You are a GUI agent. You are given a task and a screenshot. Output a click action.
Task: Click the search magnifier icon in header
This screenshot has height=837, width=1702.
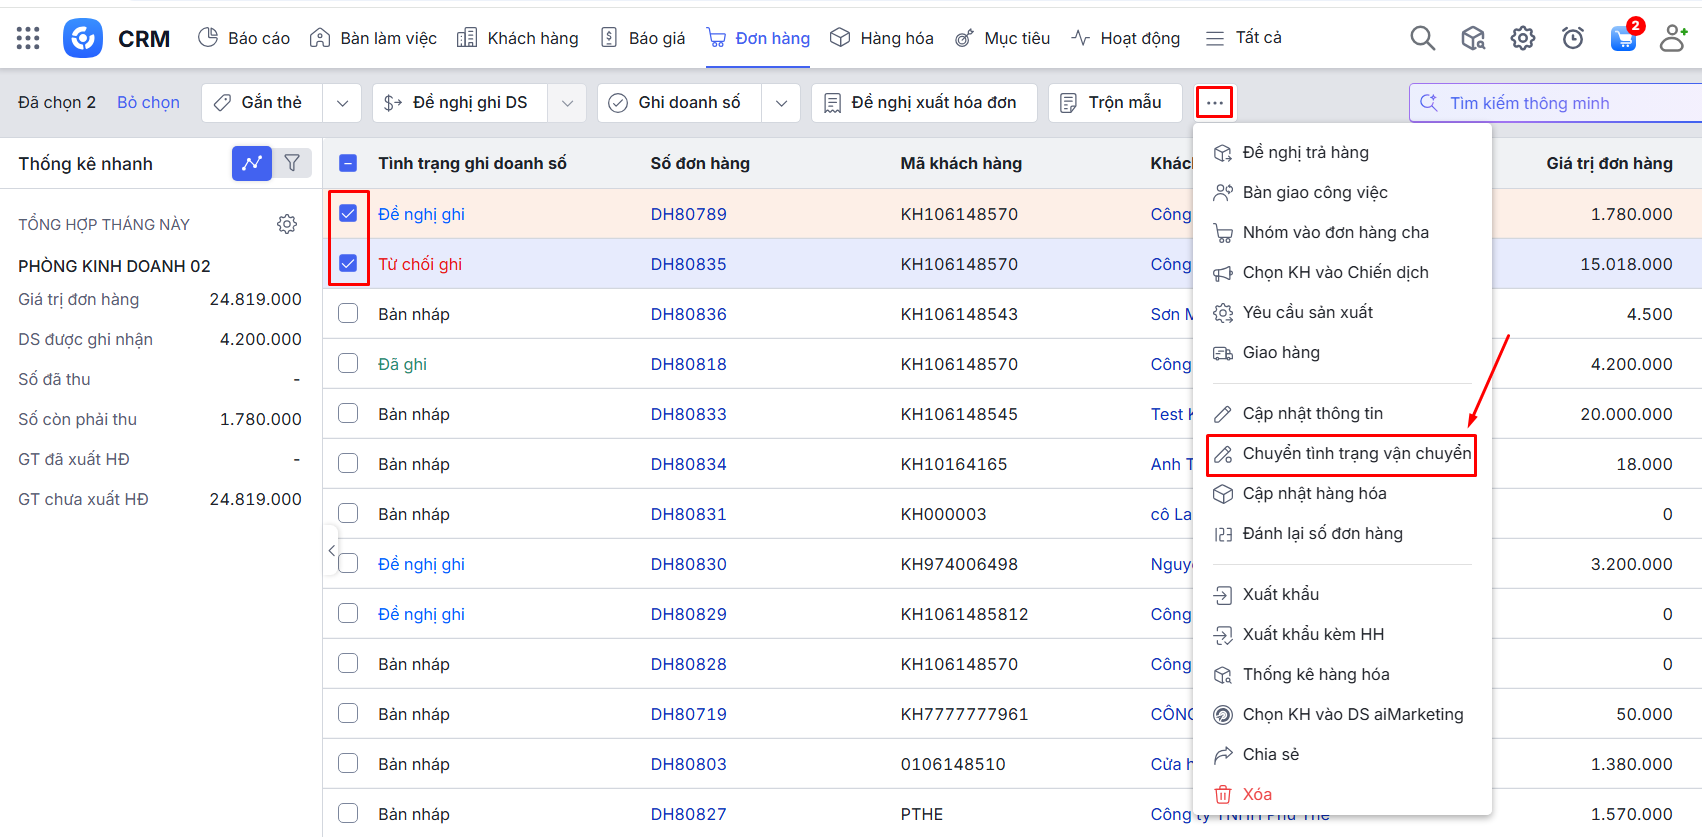(x=1422, y=38)
